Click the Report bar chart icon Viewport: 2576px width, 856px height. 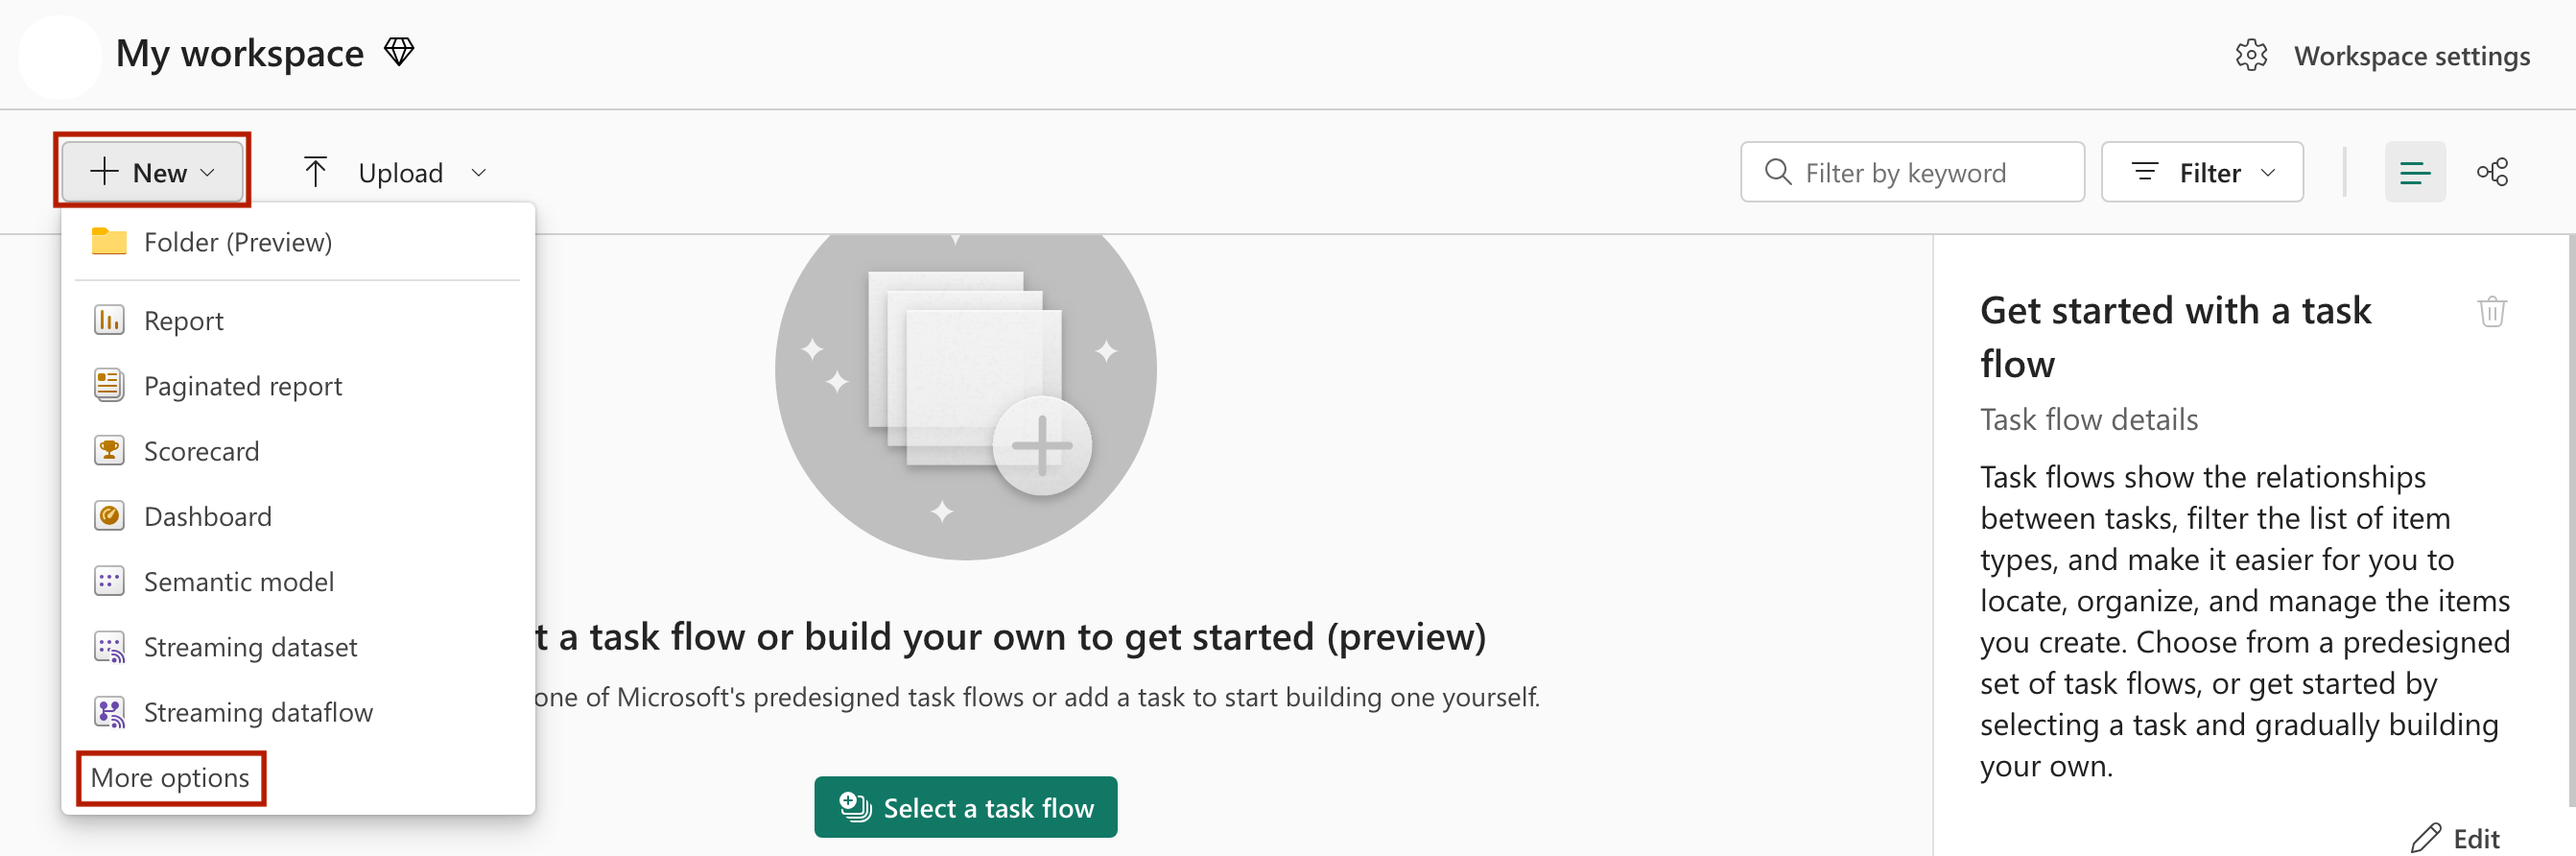pos(109,320)
